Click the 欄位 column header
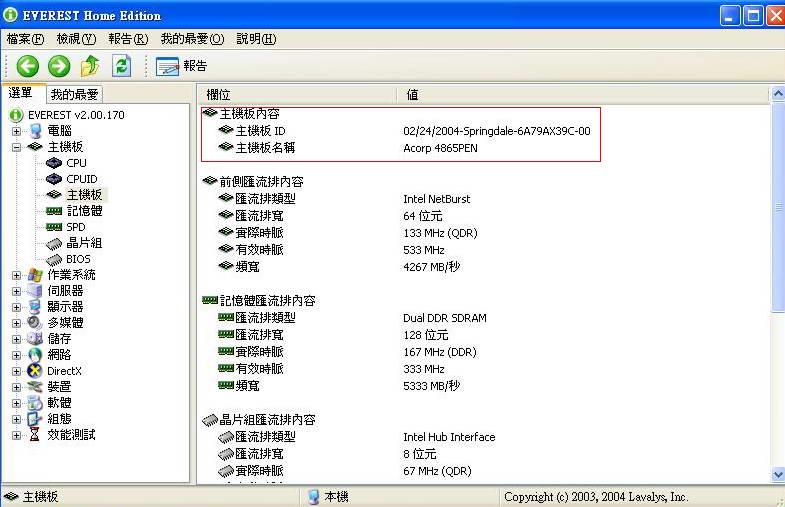The height and width of the screenshot is (507, 785). 296,95
